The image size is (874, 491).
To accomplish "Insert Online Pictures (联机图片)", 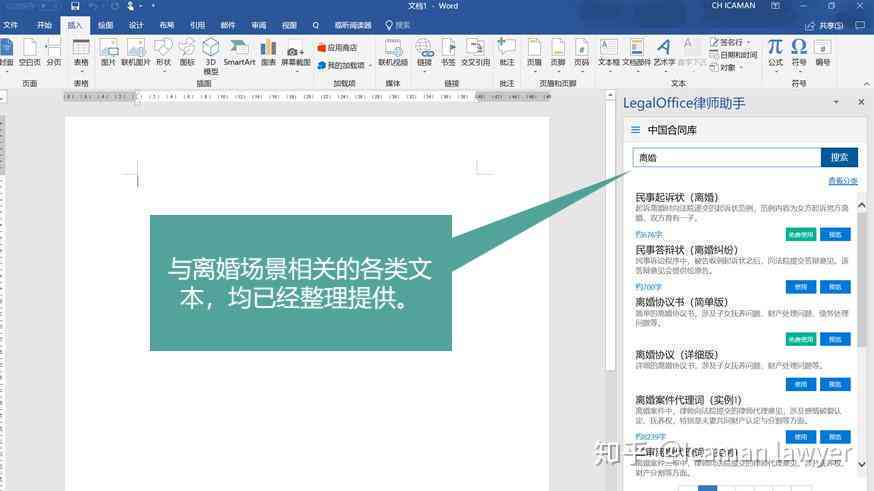I will [135, 54].
